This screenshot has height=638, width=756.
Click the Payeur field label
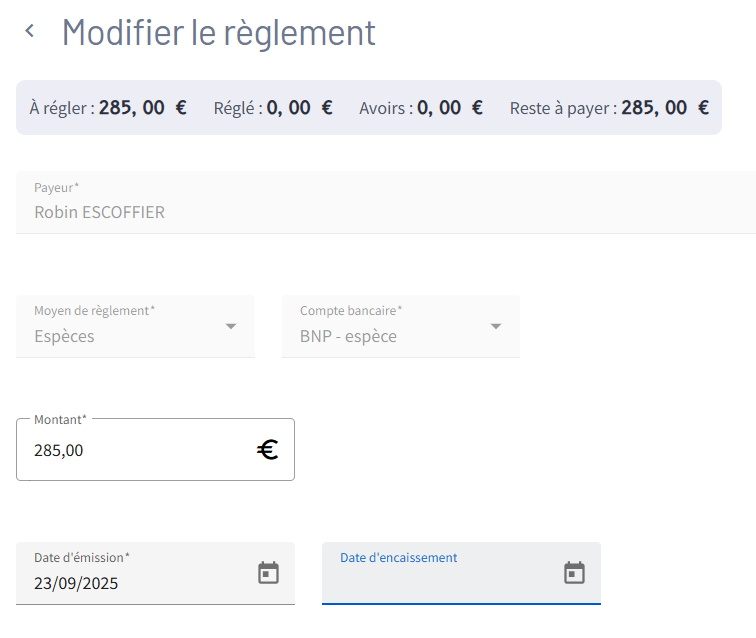(x=56, y=187)
